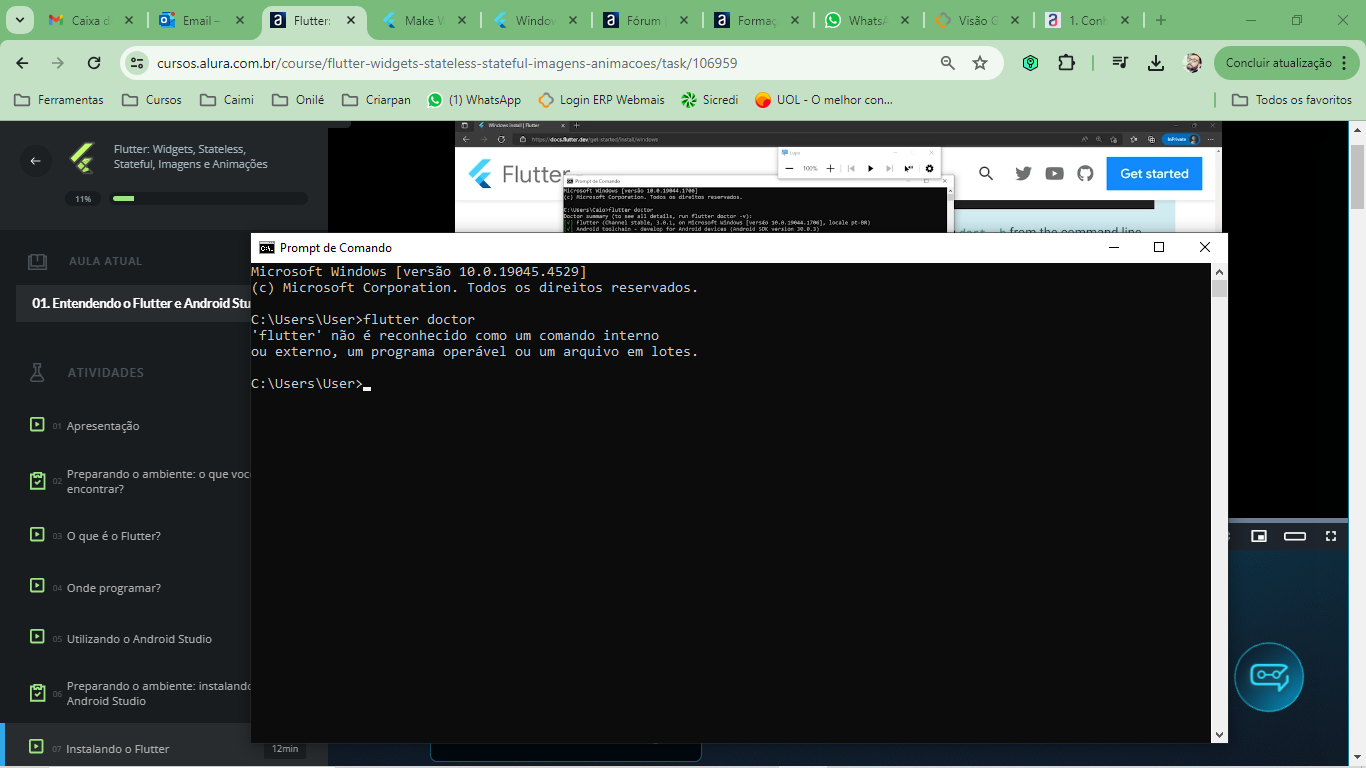Click the GitHub icon in the video

coord(1085,174)
